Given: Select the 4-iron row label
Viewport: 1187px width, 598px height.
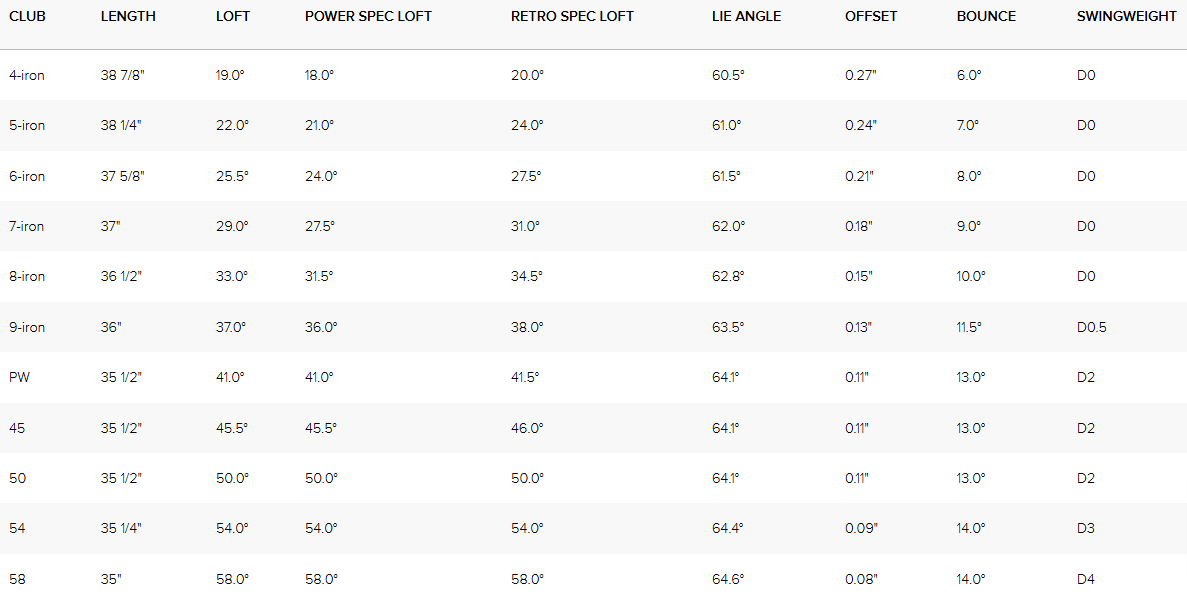Looking at the screenshot, I should (x=27, y=75).
